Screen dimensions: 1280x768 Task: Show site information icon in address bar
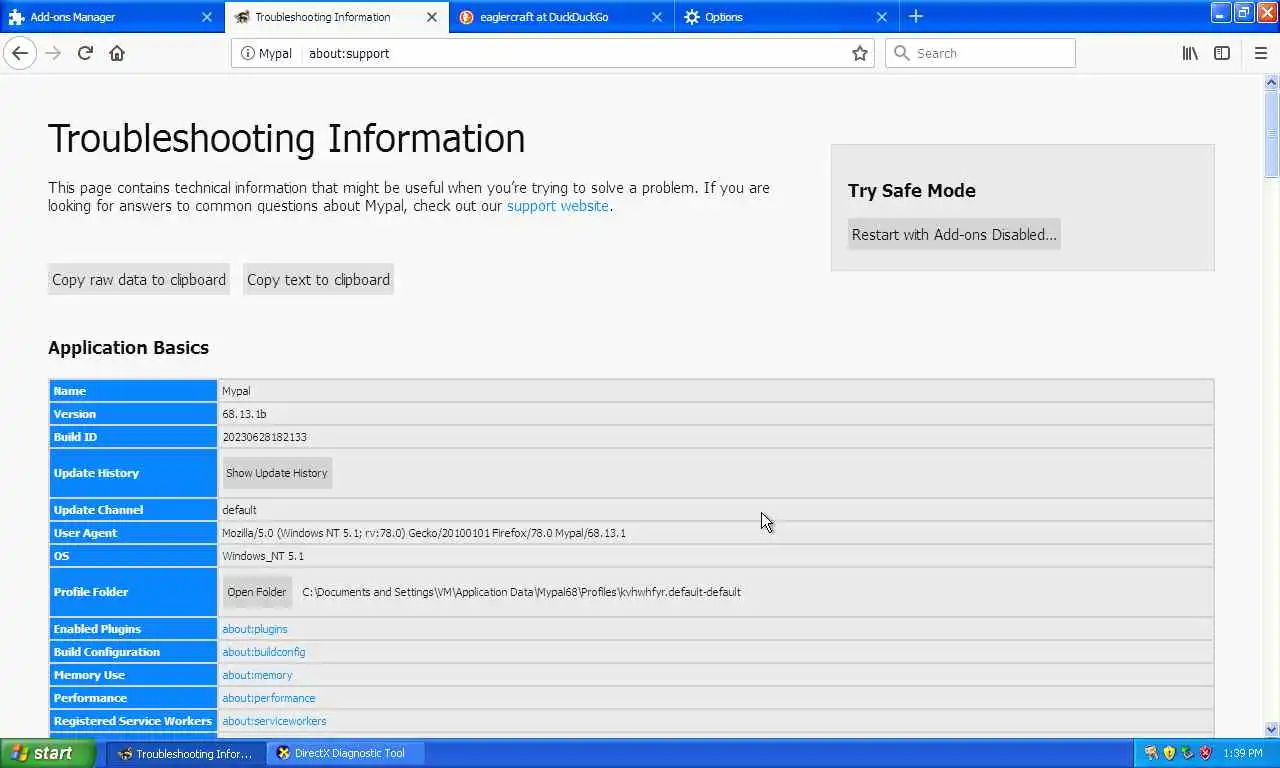247,53
